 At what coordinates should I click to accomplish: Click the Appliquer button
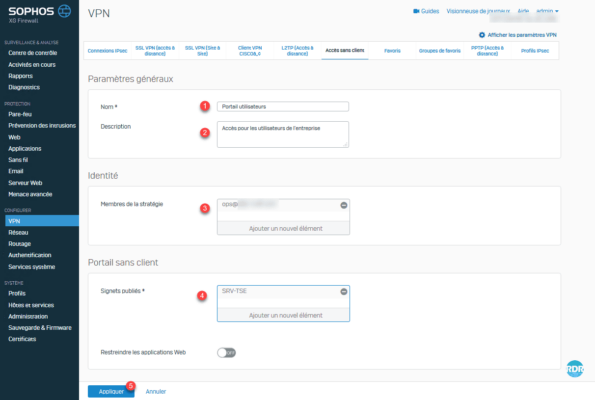point(111,391)
